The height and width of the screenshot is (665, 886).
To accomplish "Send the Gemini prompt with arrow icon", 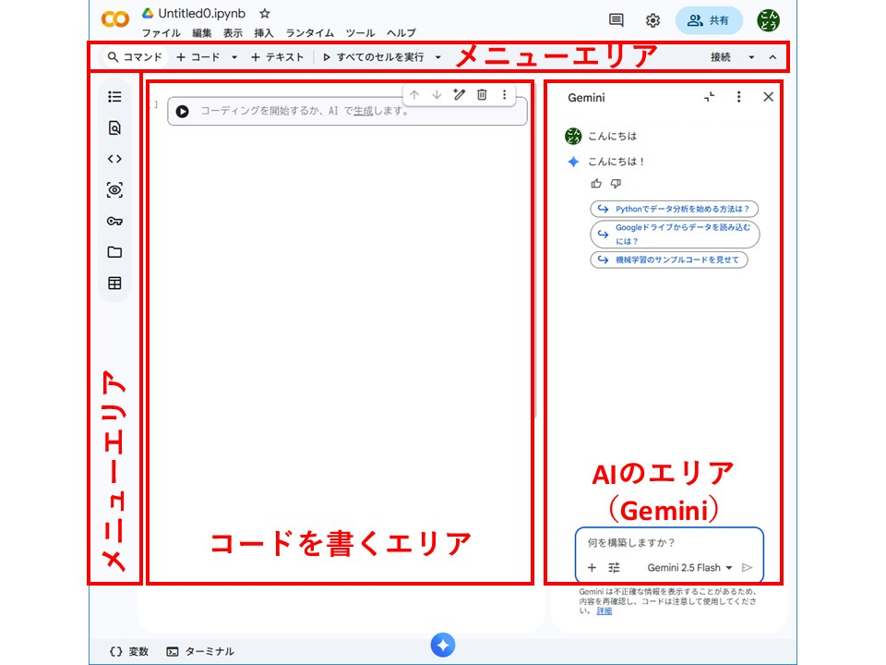I will click(x=747, y=567).
